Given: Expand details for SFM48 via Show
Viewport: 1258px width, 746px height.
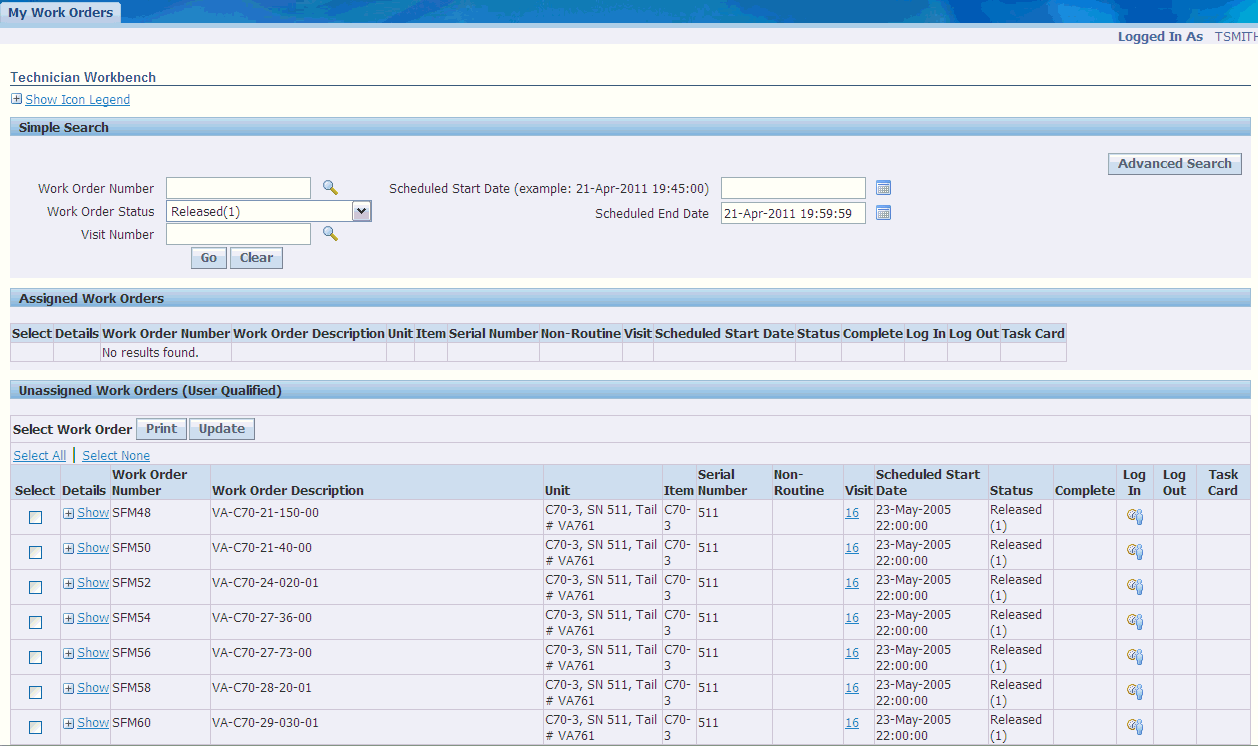Looking at the screenshot, I should pyautogui.click(x=86, y=513).
